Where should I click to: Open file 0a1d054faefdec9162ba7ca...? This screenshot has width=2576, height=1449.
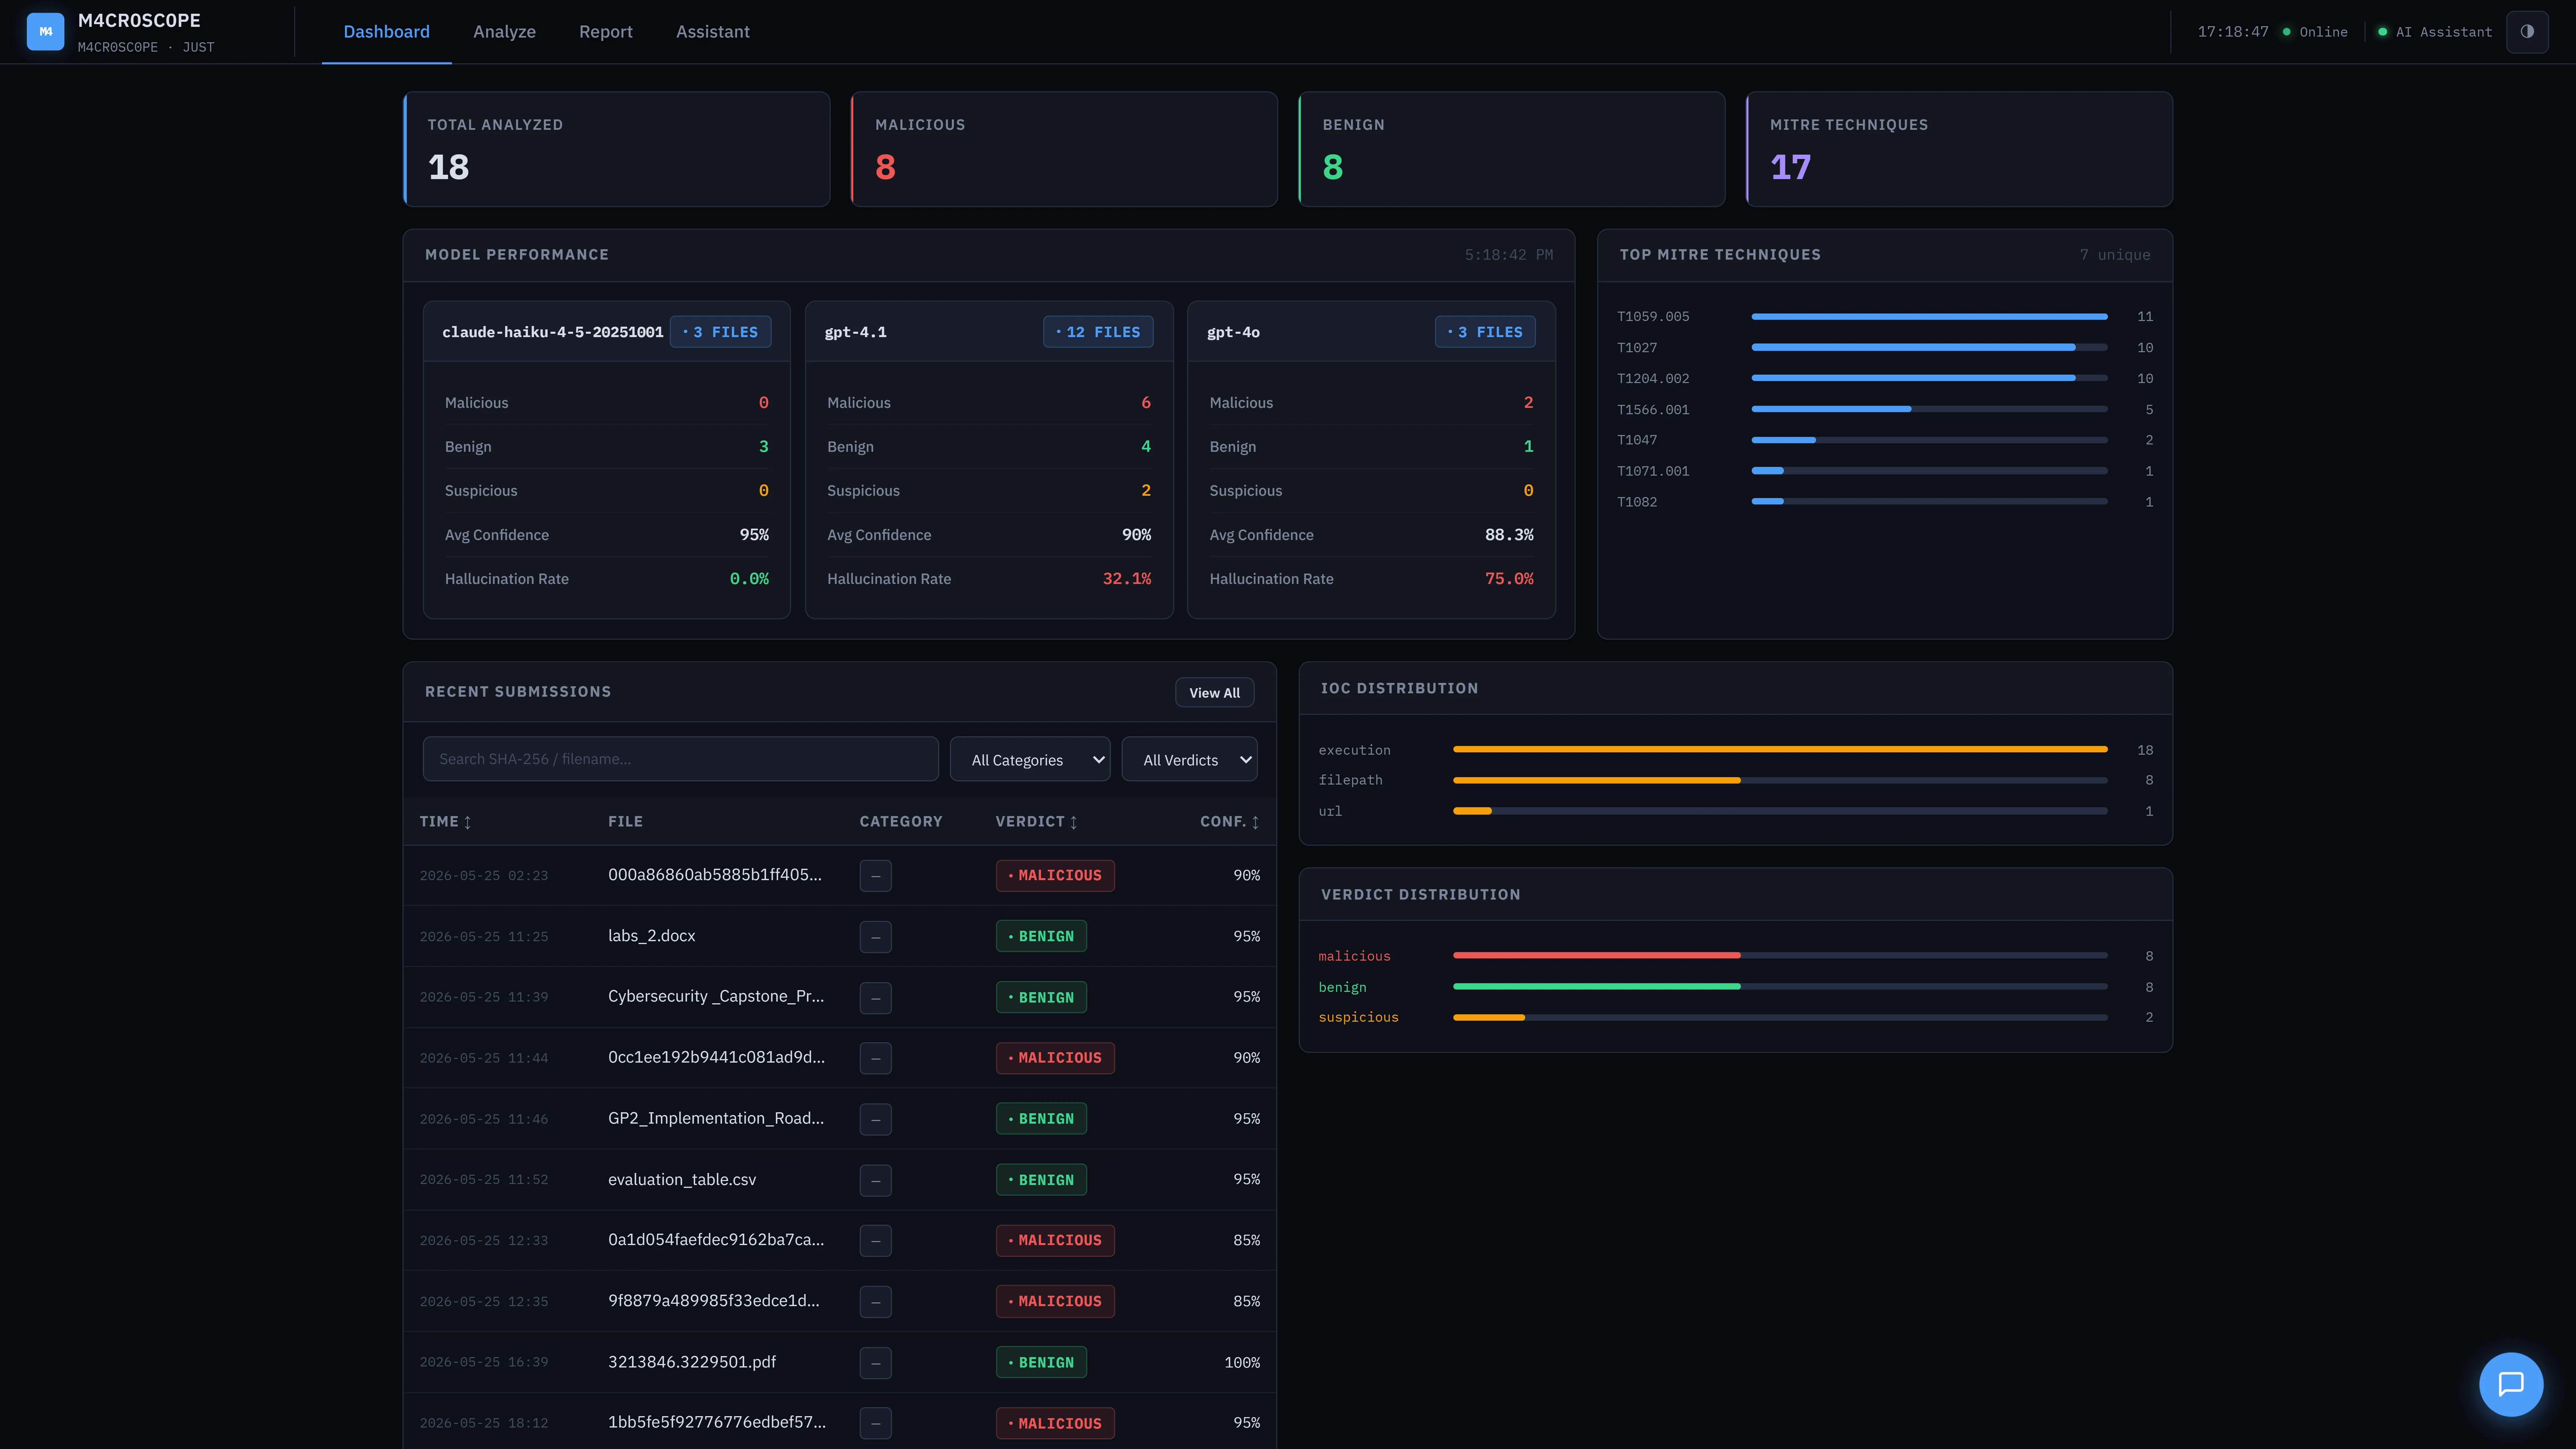pyautogui.click(x=716, y=1240)
